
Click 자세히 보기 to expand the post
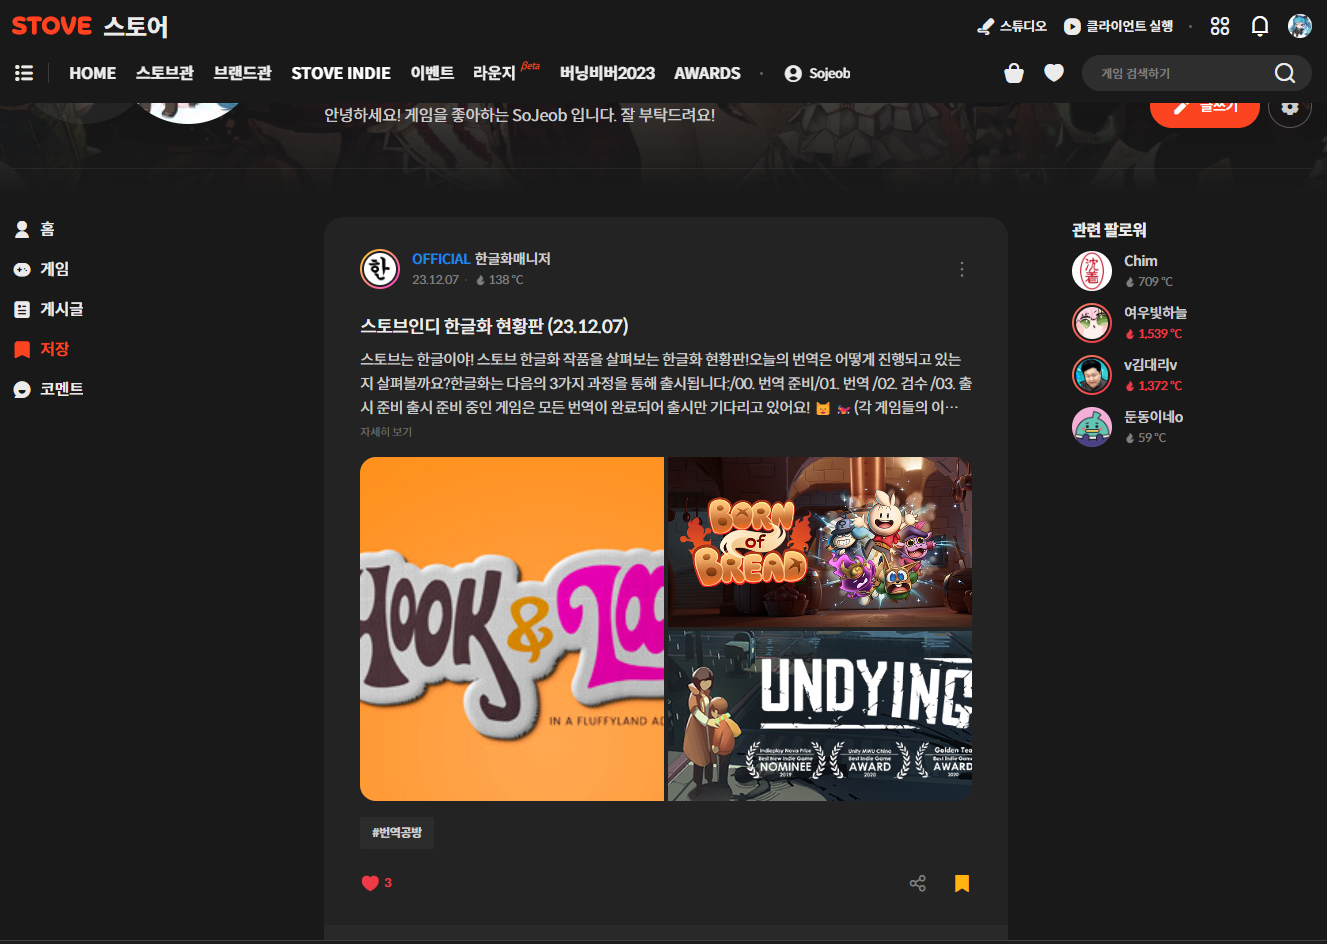[x=386, y=432]
